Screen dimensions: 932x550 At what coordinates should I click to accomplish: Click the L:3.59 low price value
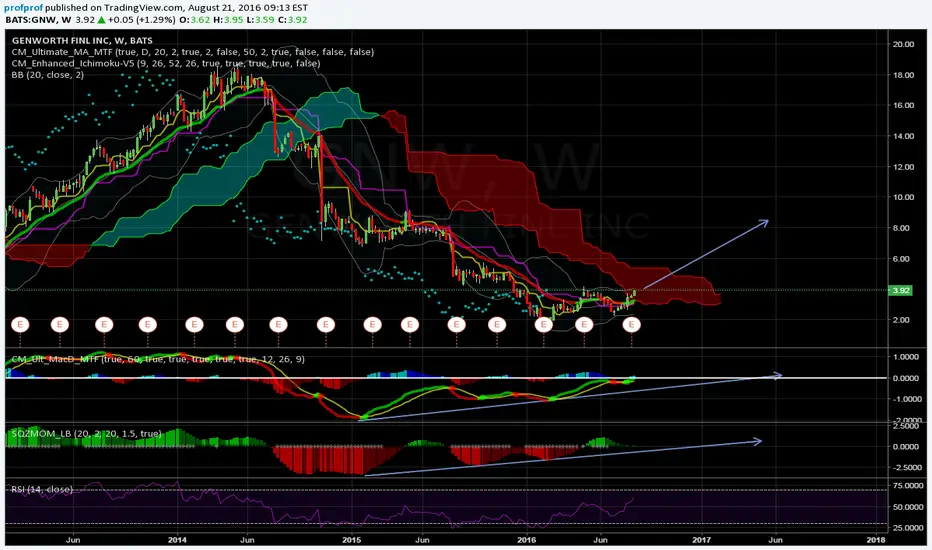tap(259, 20)
